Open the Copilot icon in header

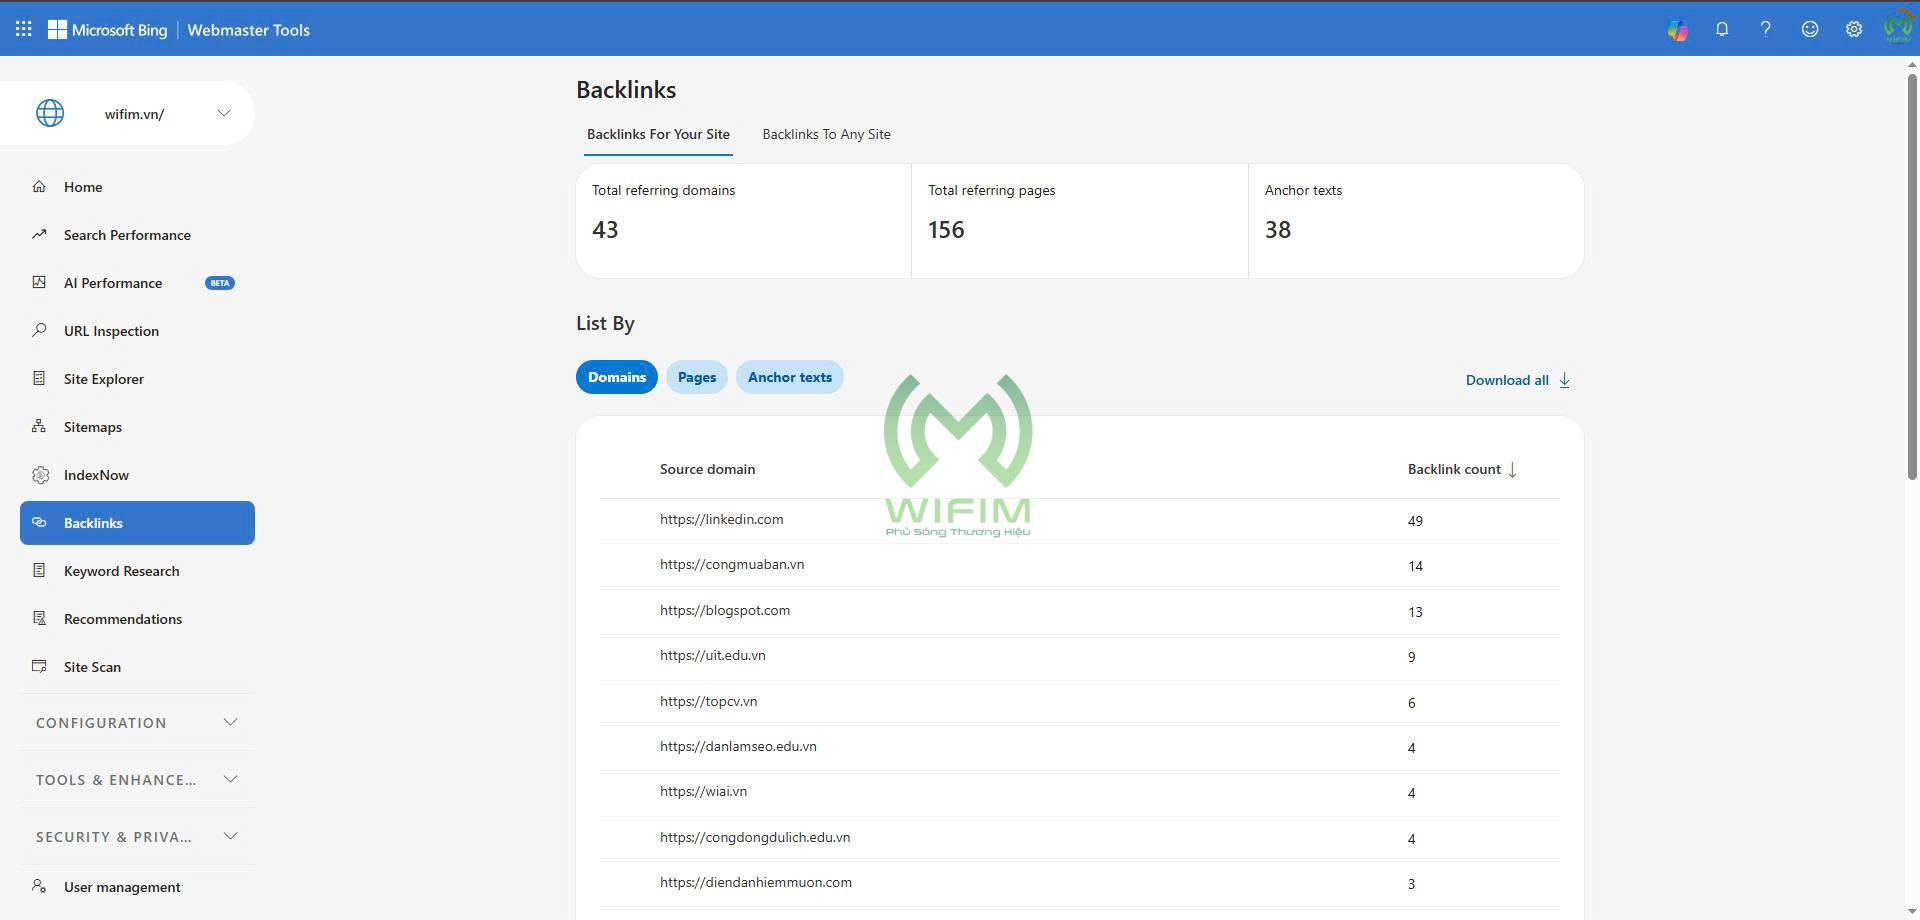point(1677,30)
